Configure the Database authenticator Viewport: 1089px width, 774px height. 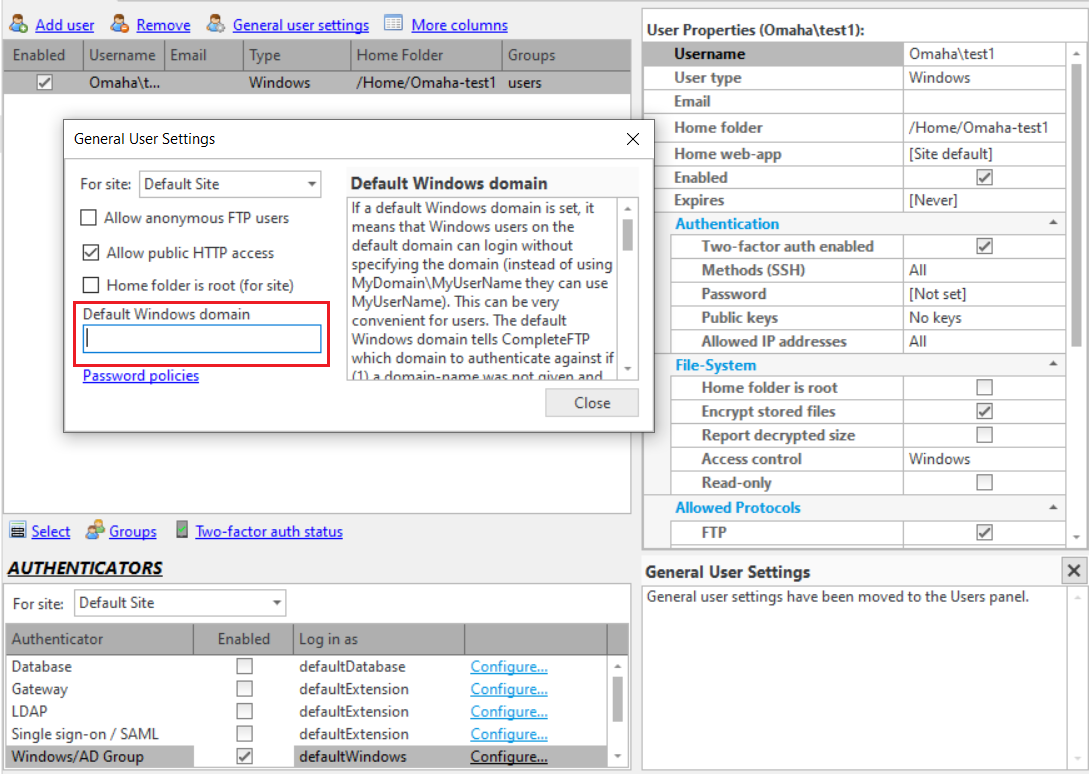tap(508, 666)
